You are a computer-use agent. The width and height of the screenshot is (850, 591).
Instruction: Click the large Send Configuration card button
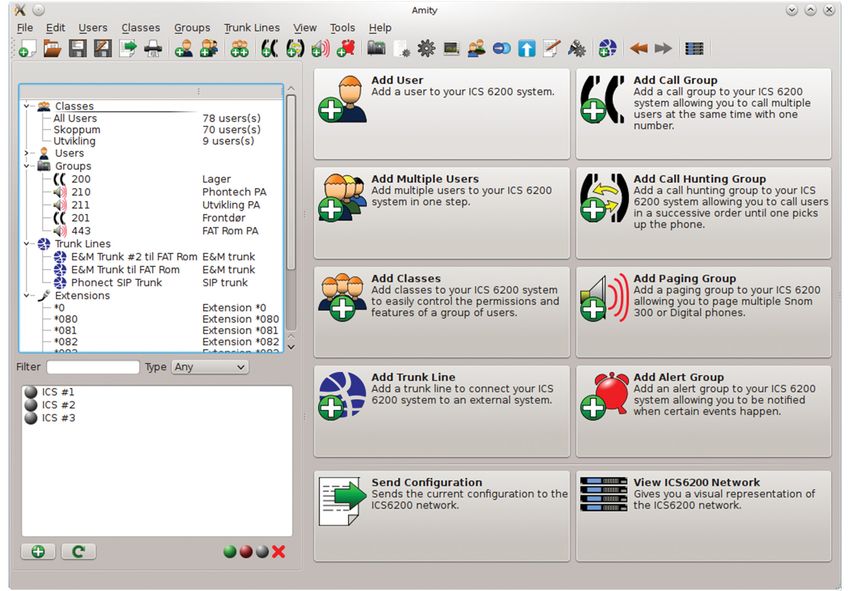tap(442, 516)
